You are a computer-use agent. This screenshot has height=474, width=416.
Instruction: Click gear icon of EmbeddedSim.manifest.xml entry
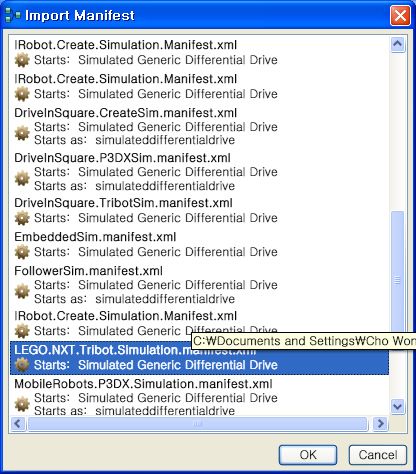pyautogui.click(x=22, y=252)
